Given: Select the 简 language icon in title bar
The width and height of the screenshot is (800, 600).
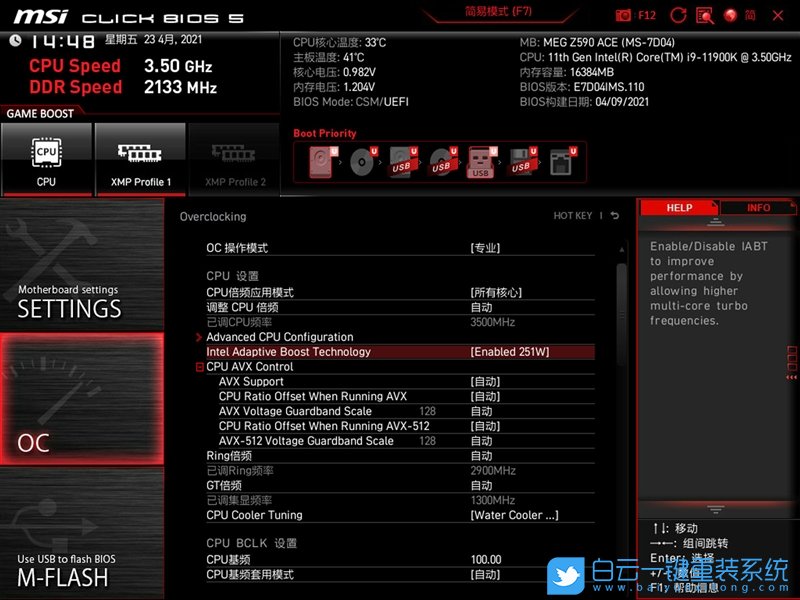Looking at the screenshot, I should [x=749, y=14].
